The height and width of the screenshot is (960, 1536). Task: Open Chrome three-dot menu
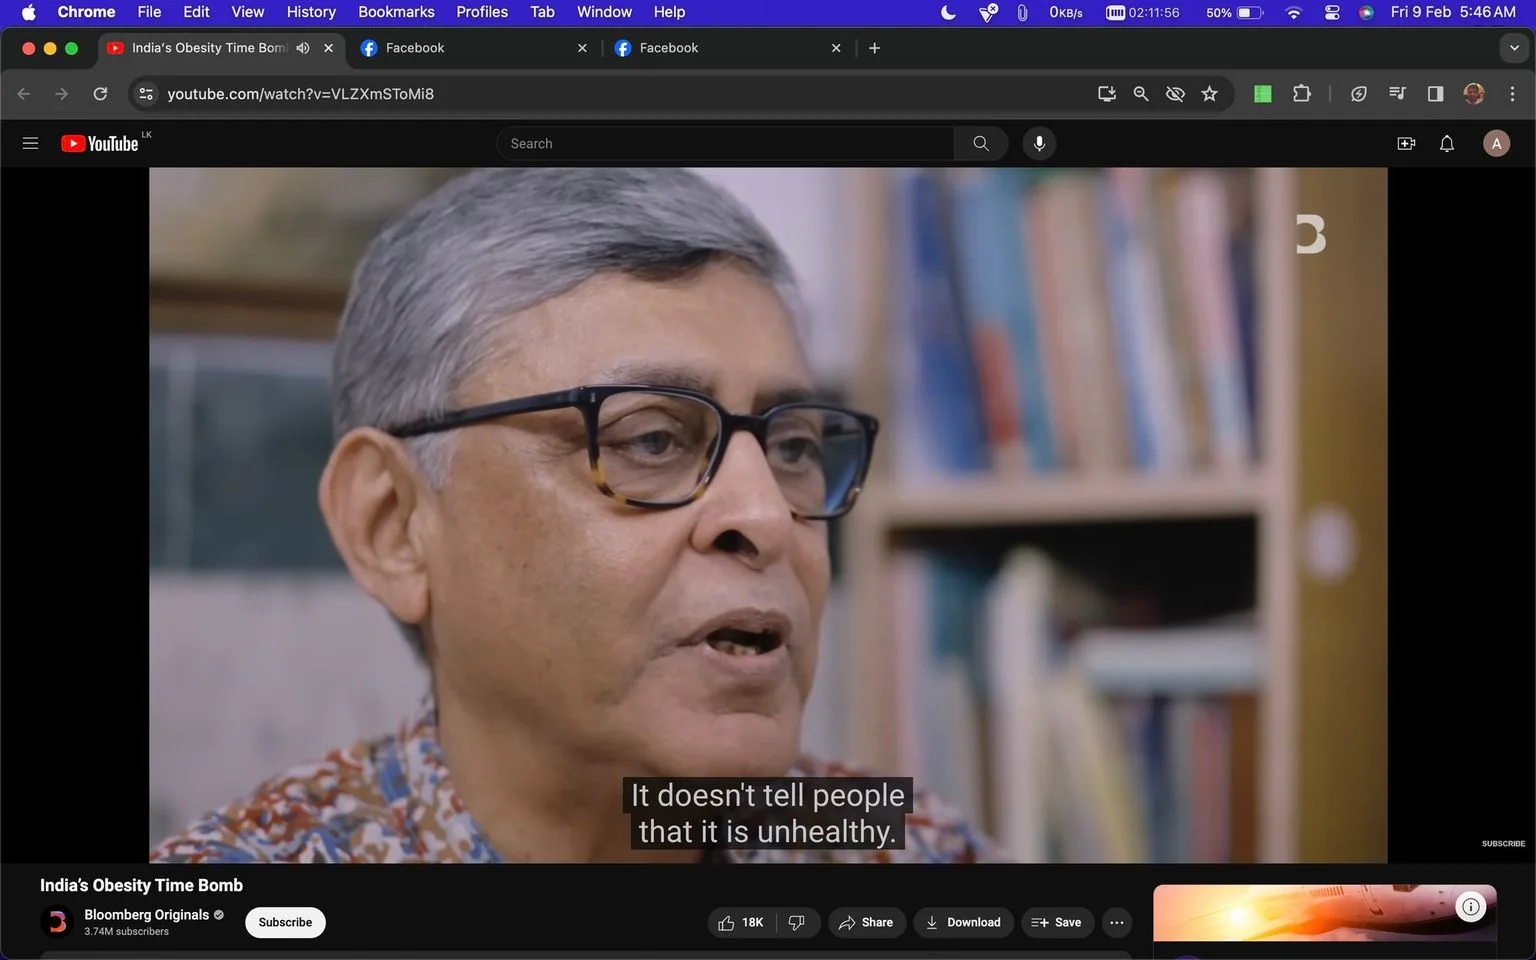pos(1512,94)
